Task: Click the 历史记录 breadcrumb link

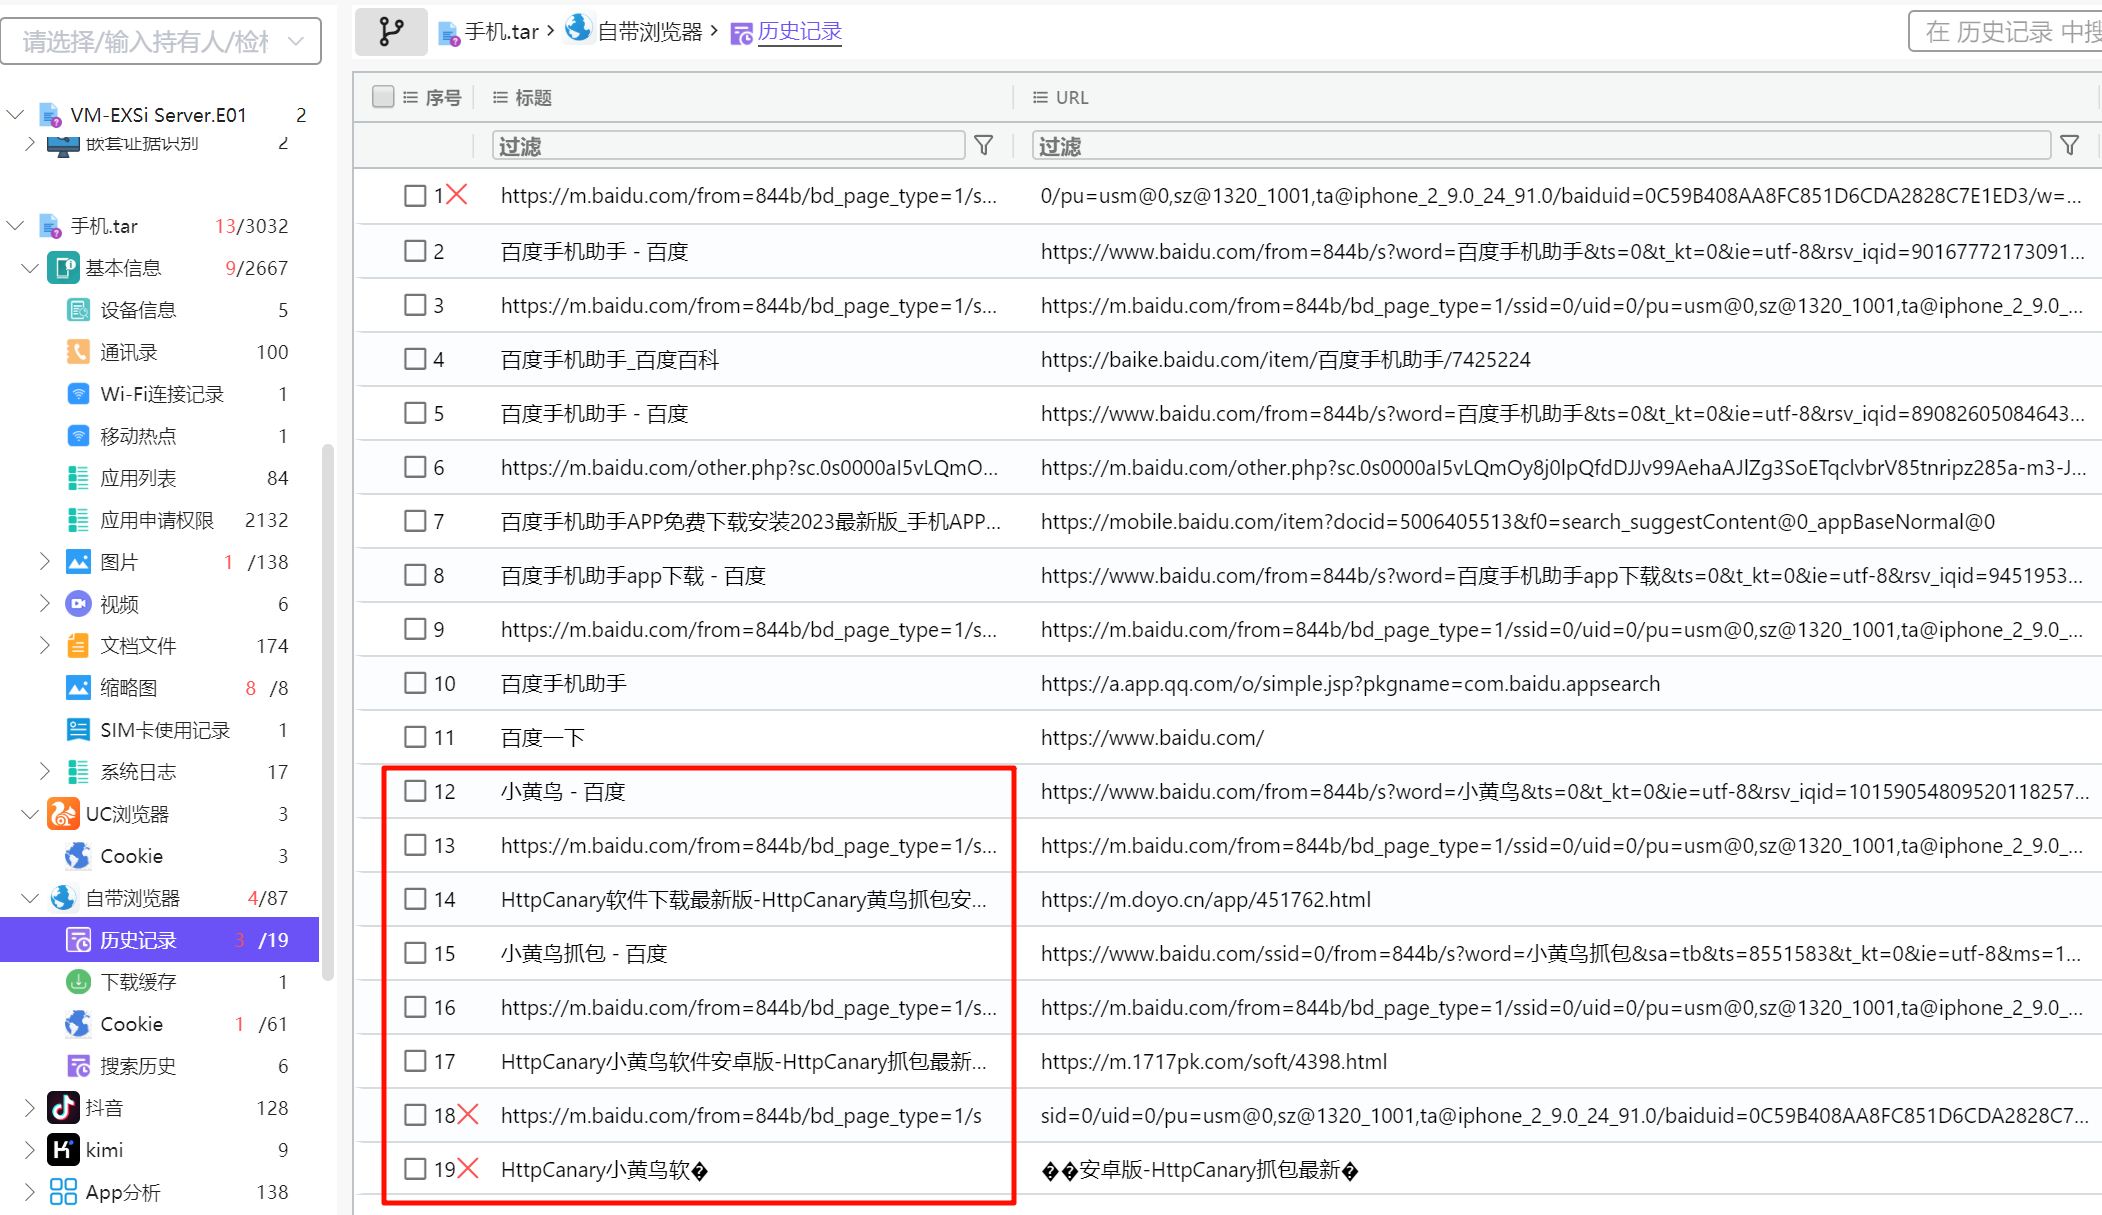Action: [799, 32]
